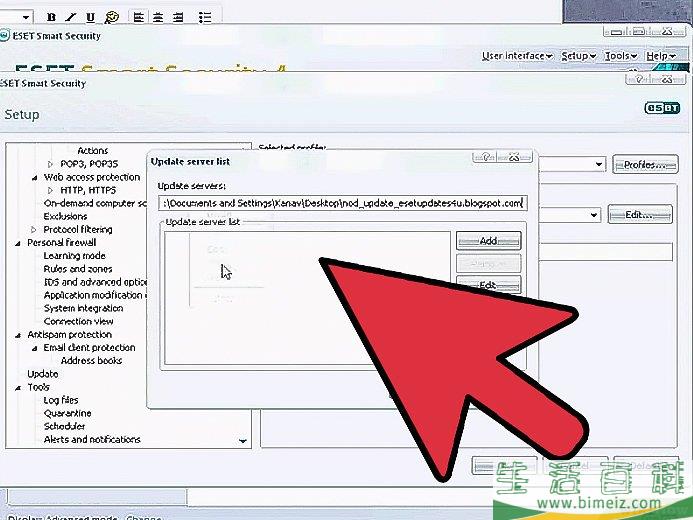Collapse the Personal firewall node
693x520 pixels.
point(18,243)
